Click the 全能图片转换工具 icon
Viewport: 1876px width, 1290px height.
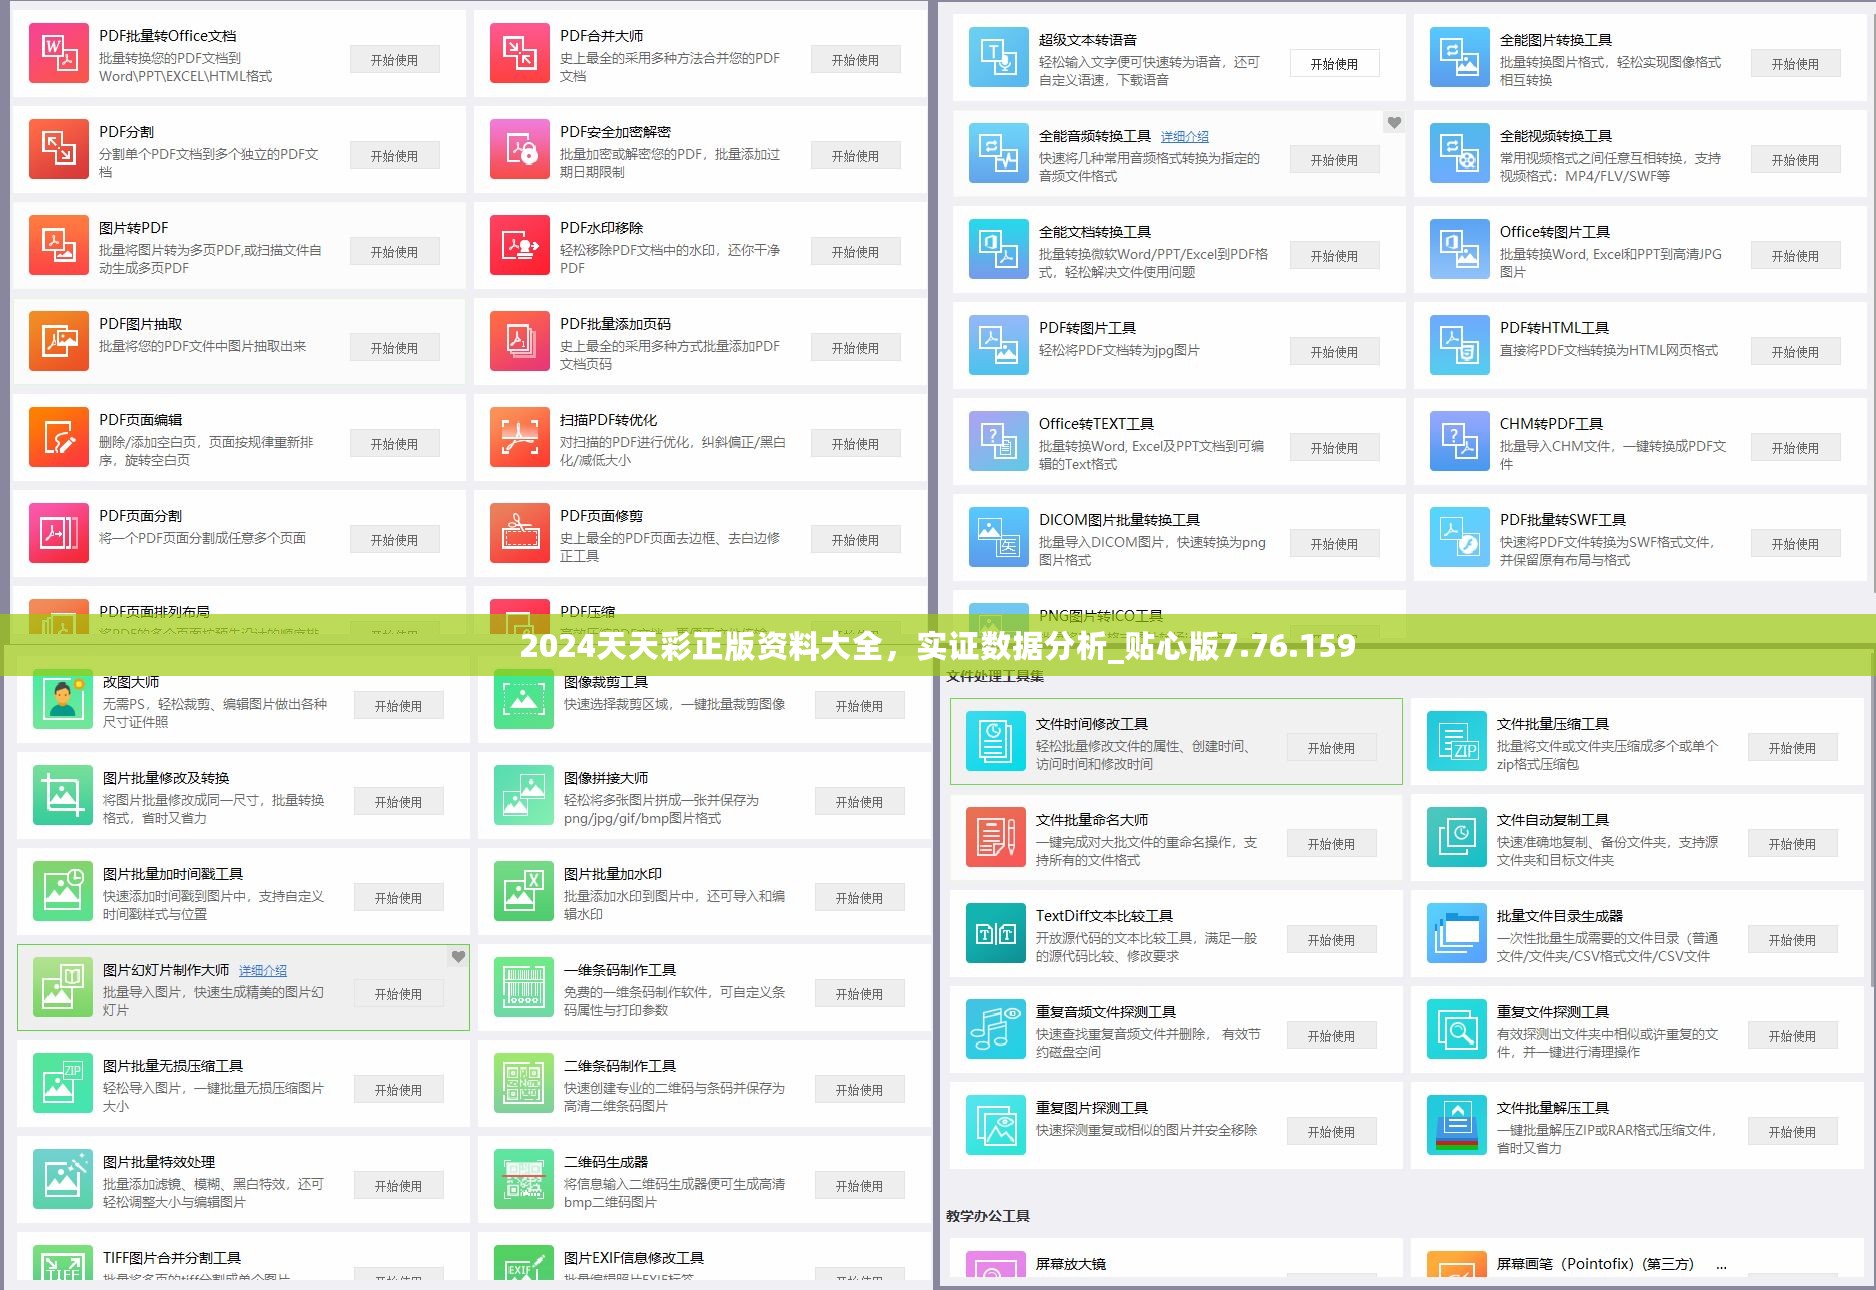click(1460, 57)
